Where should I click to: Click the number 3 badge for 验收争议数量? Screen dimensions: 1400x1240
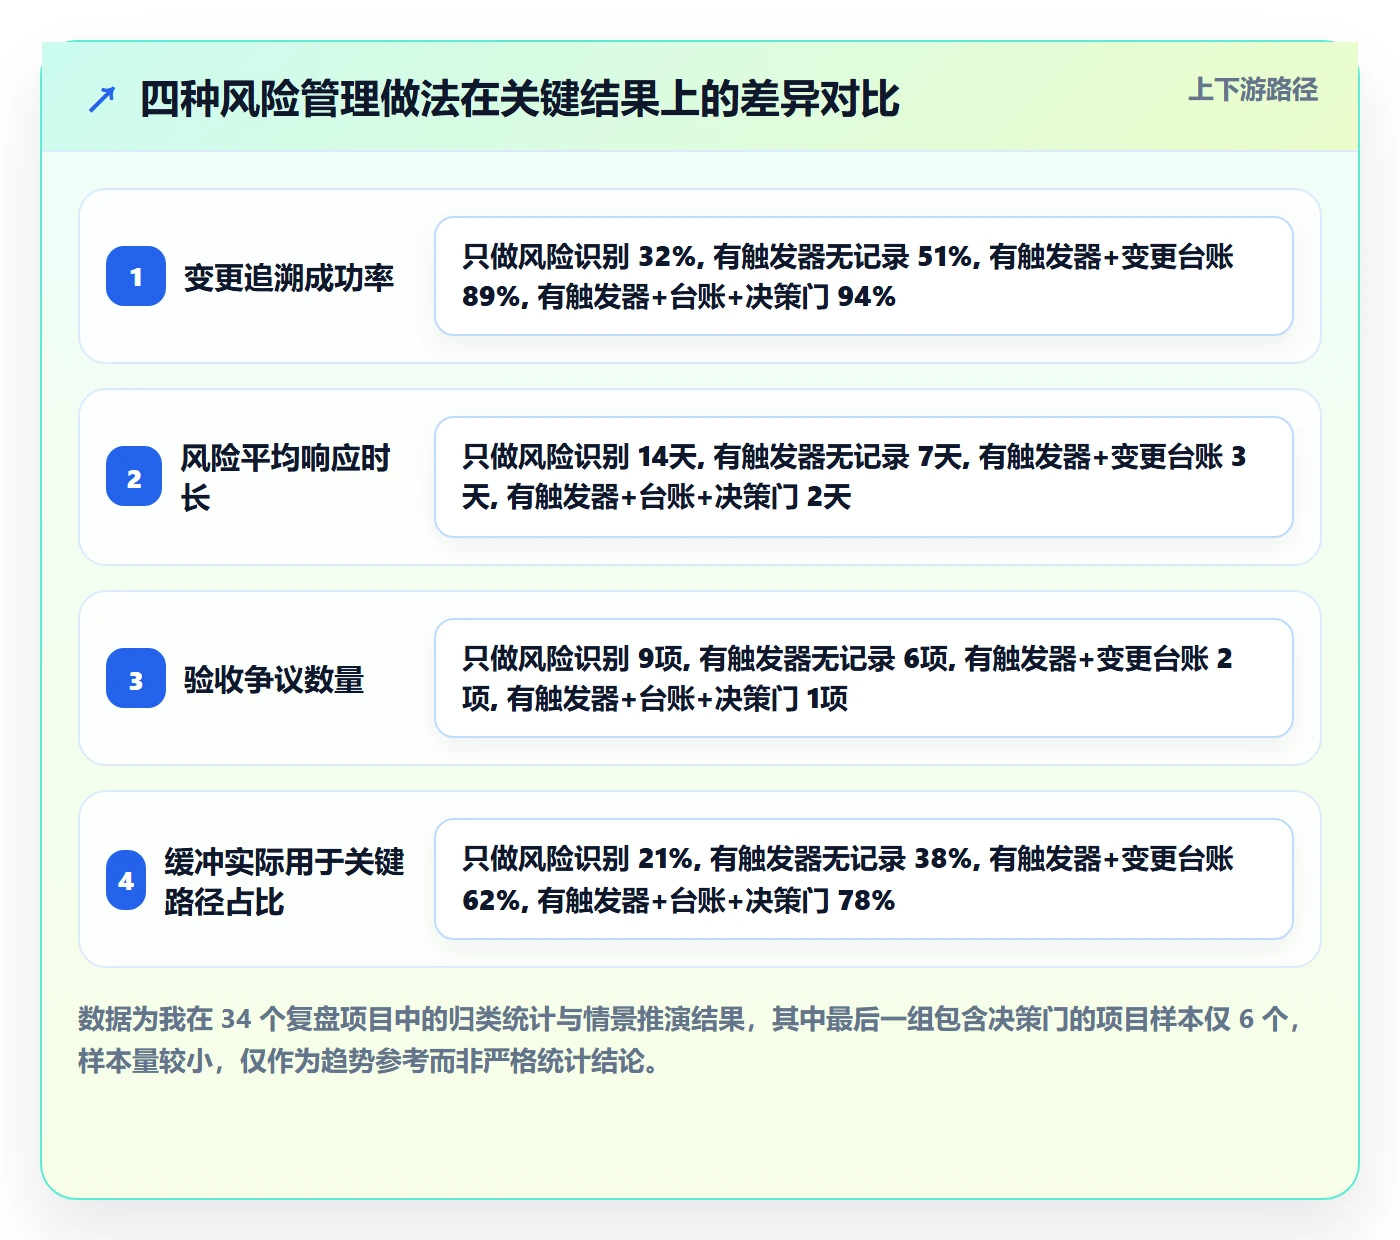click(x=136, y=678)
